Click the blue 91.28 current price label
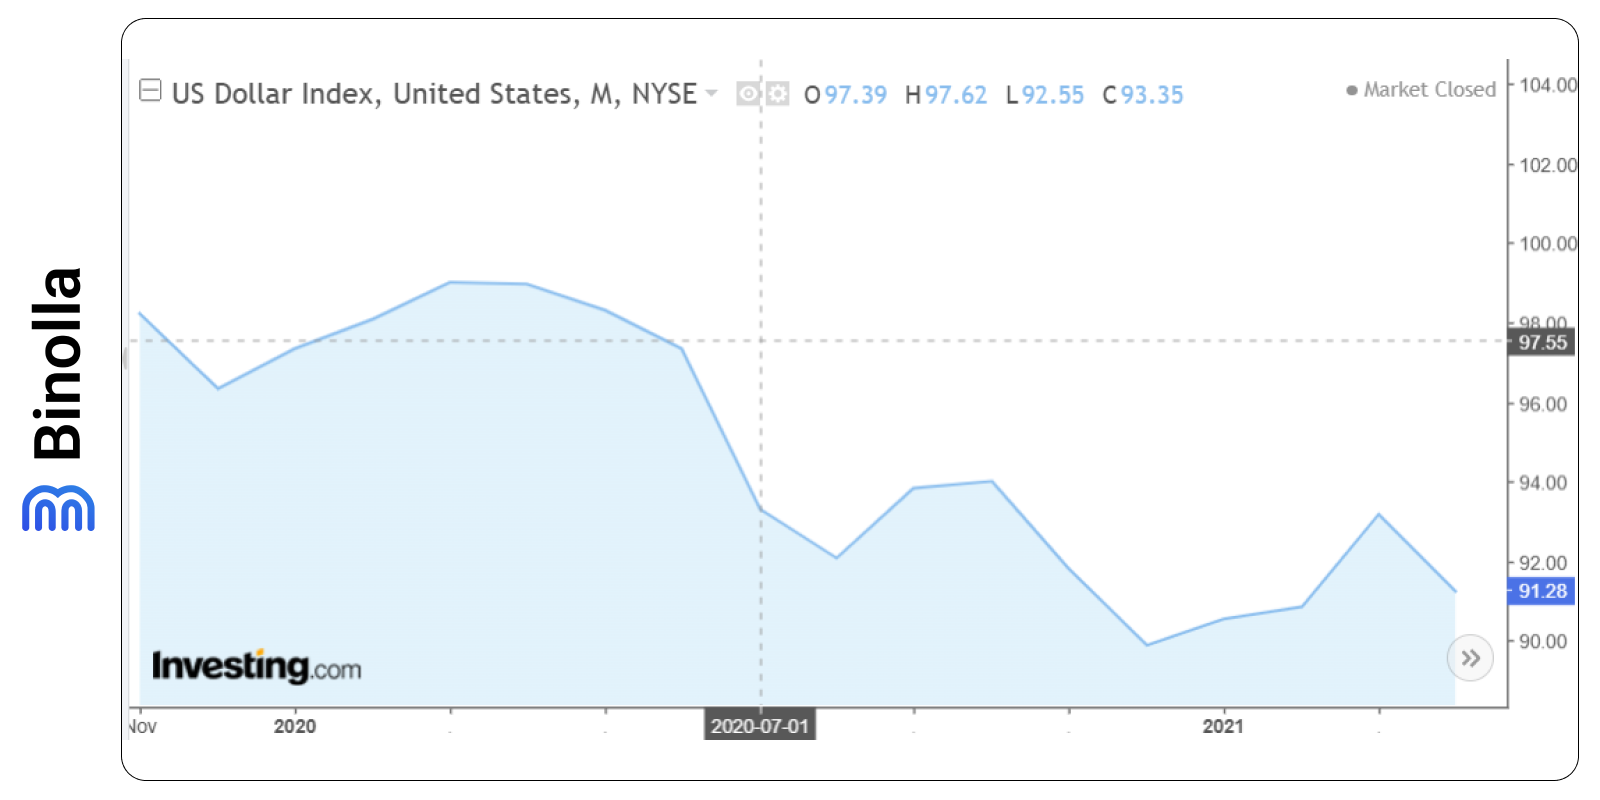 point(1541,591)
